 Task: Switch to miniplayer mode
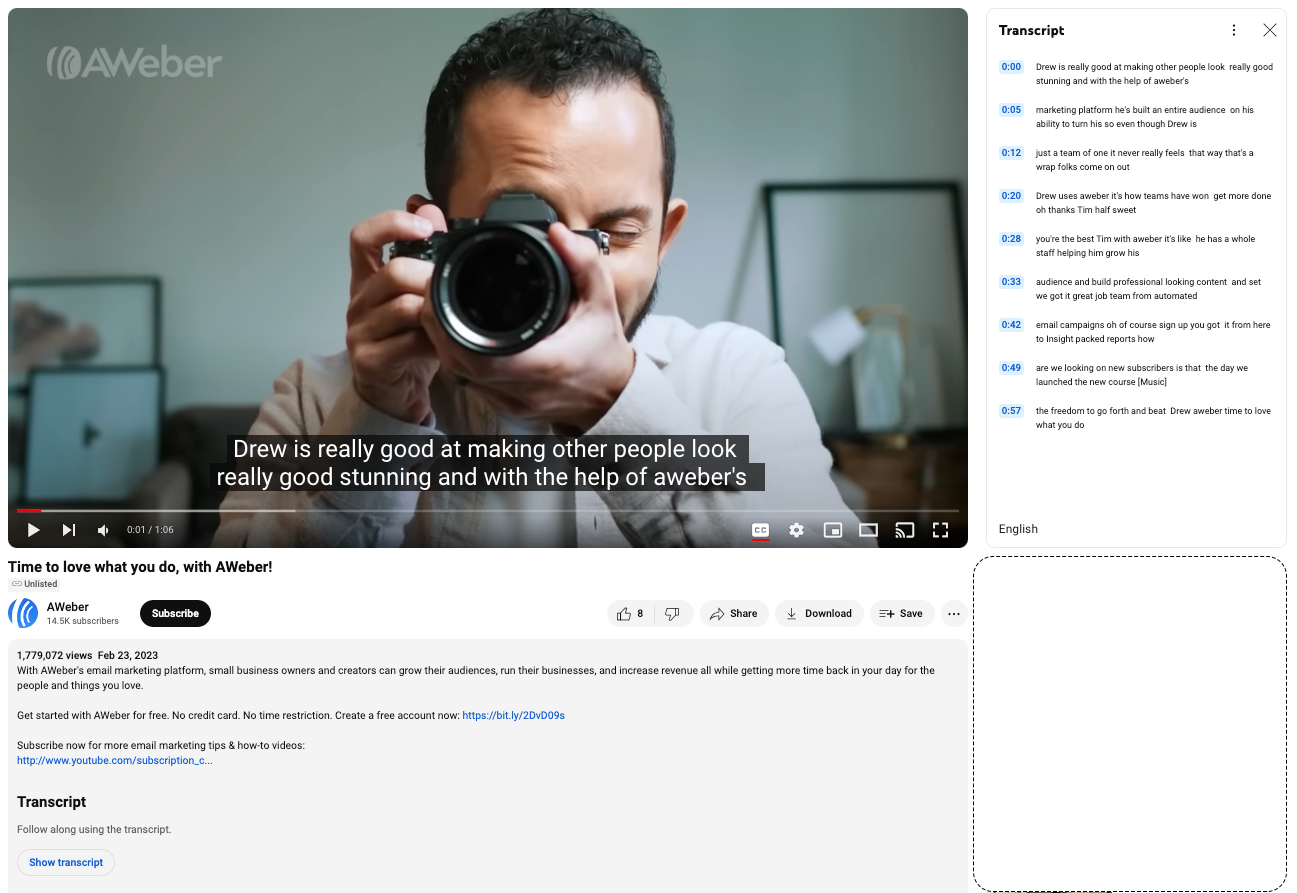tap(832, 530)
